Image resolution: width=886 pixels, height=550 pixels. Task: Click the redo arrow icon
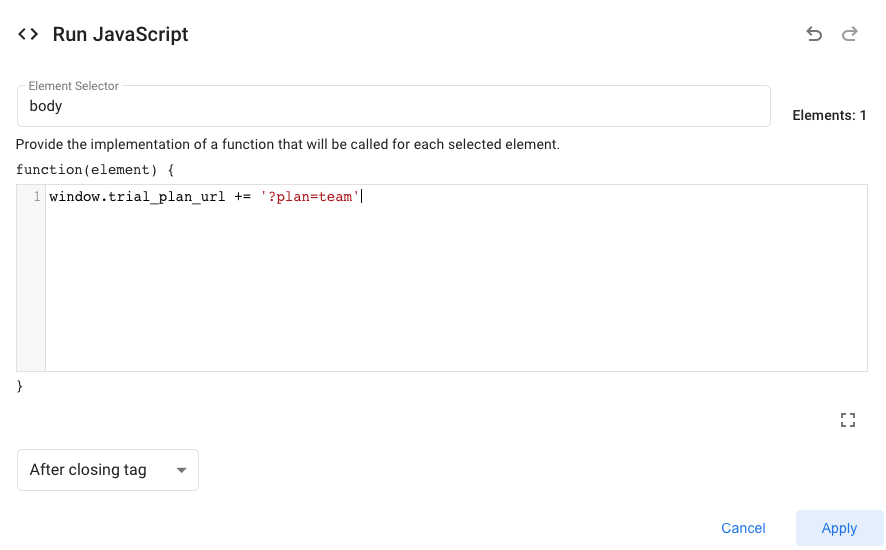849,35
